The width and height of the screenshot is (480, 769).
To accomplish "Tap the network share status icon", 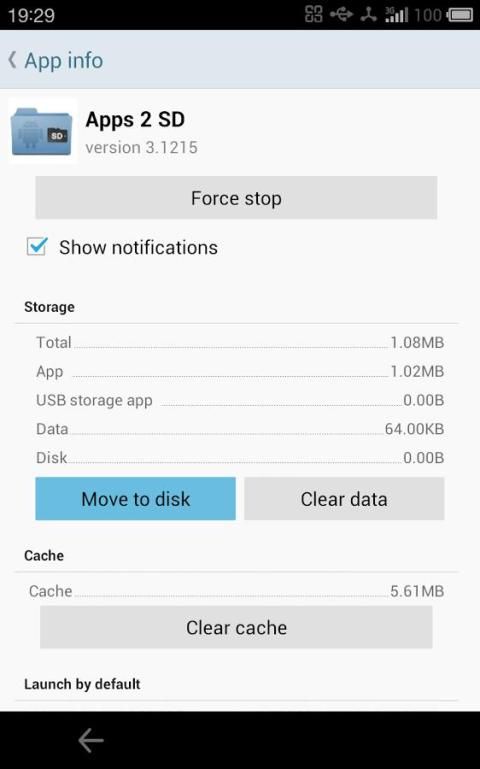I will 369,14.
